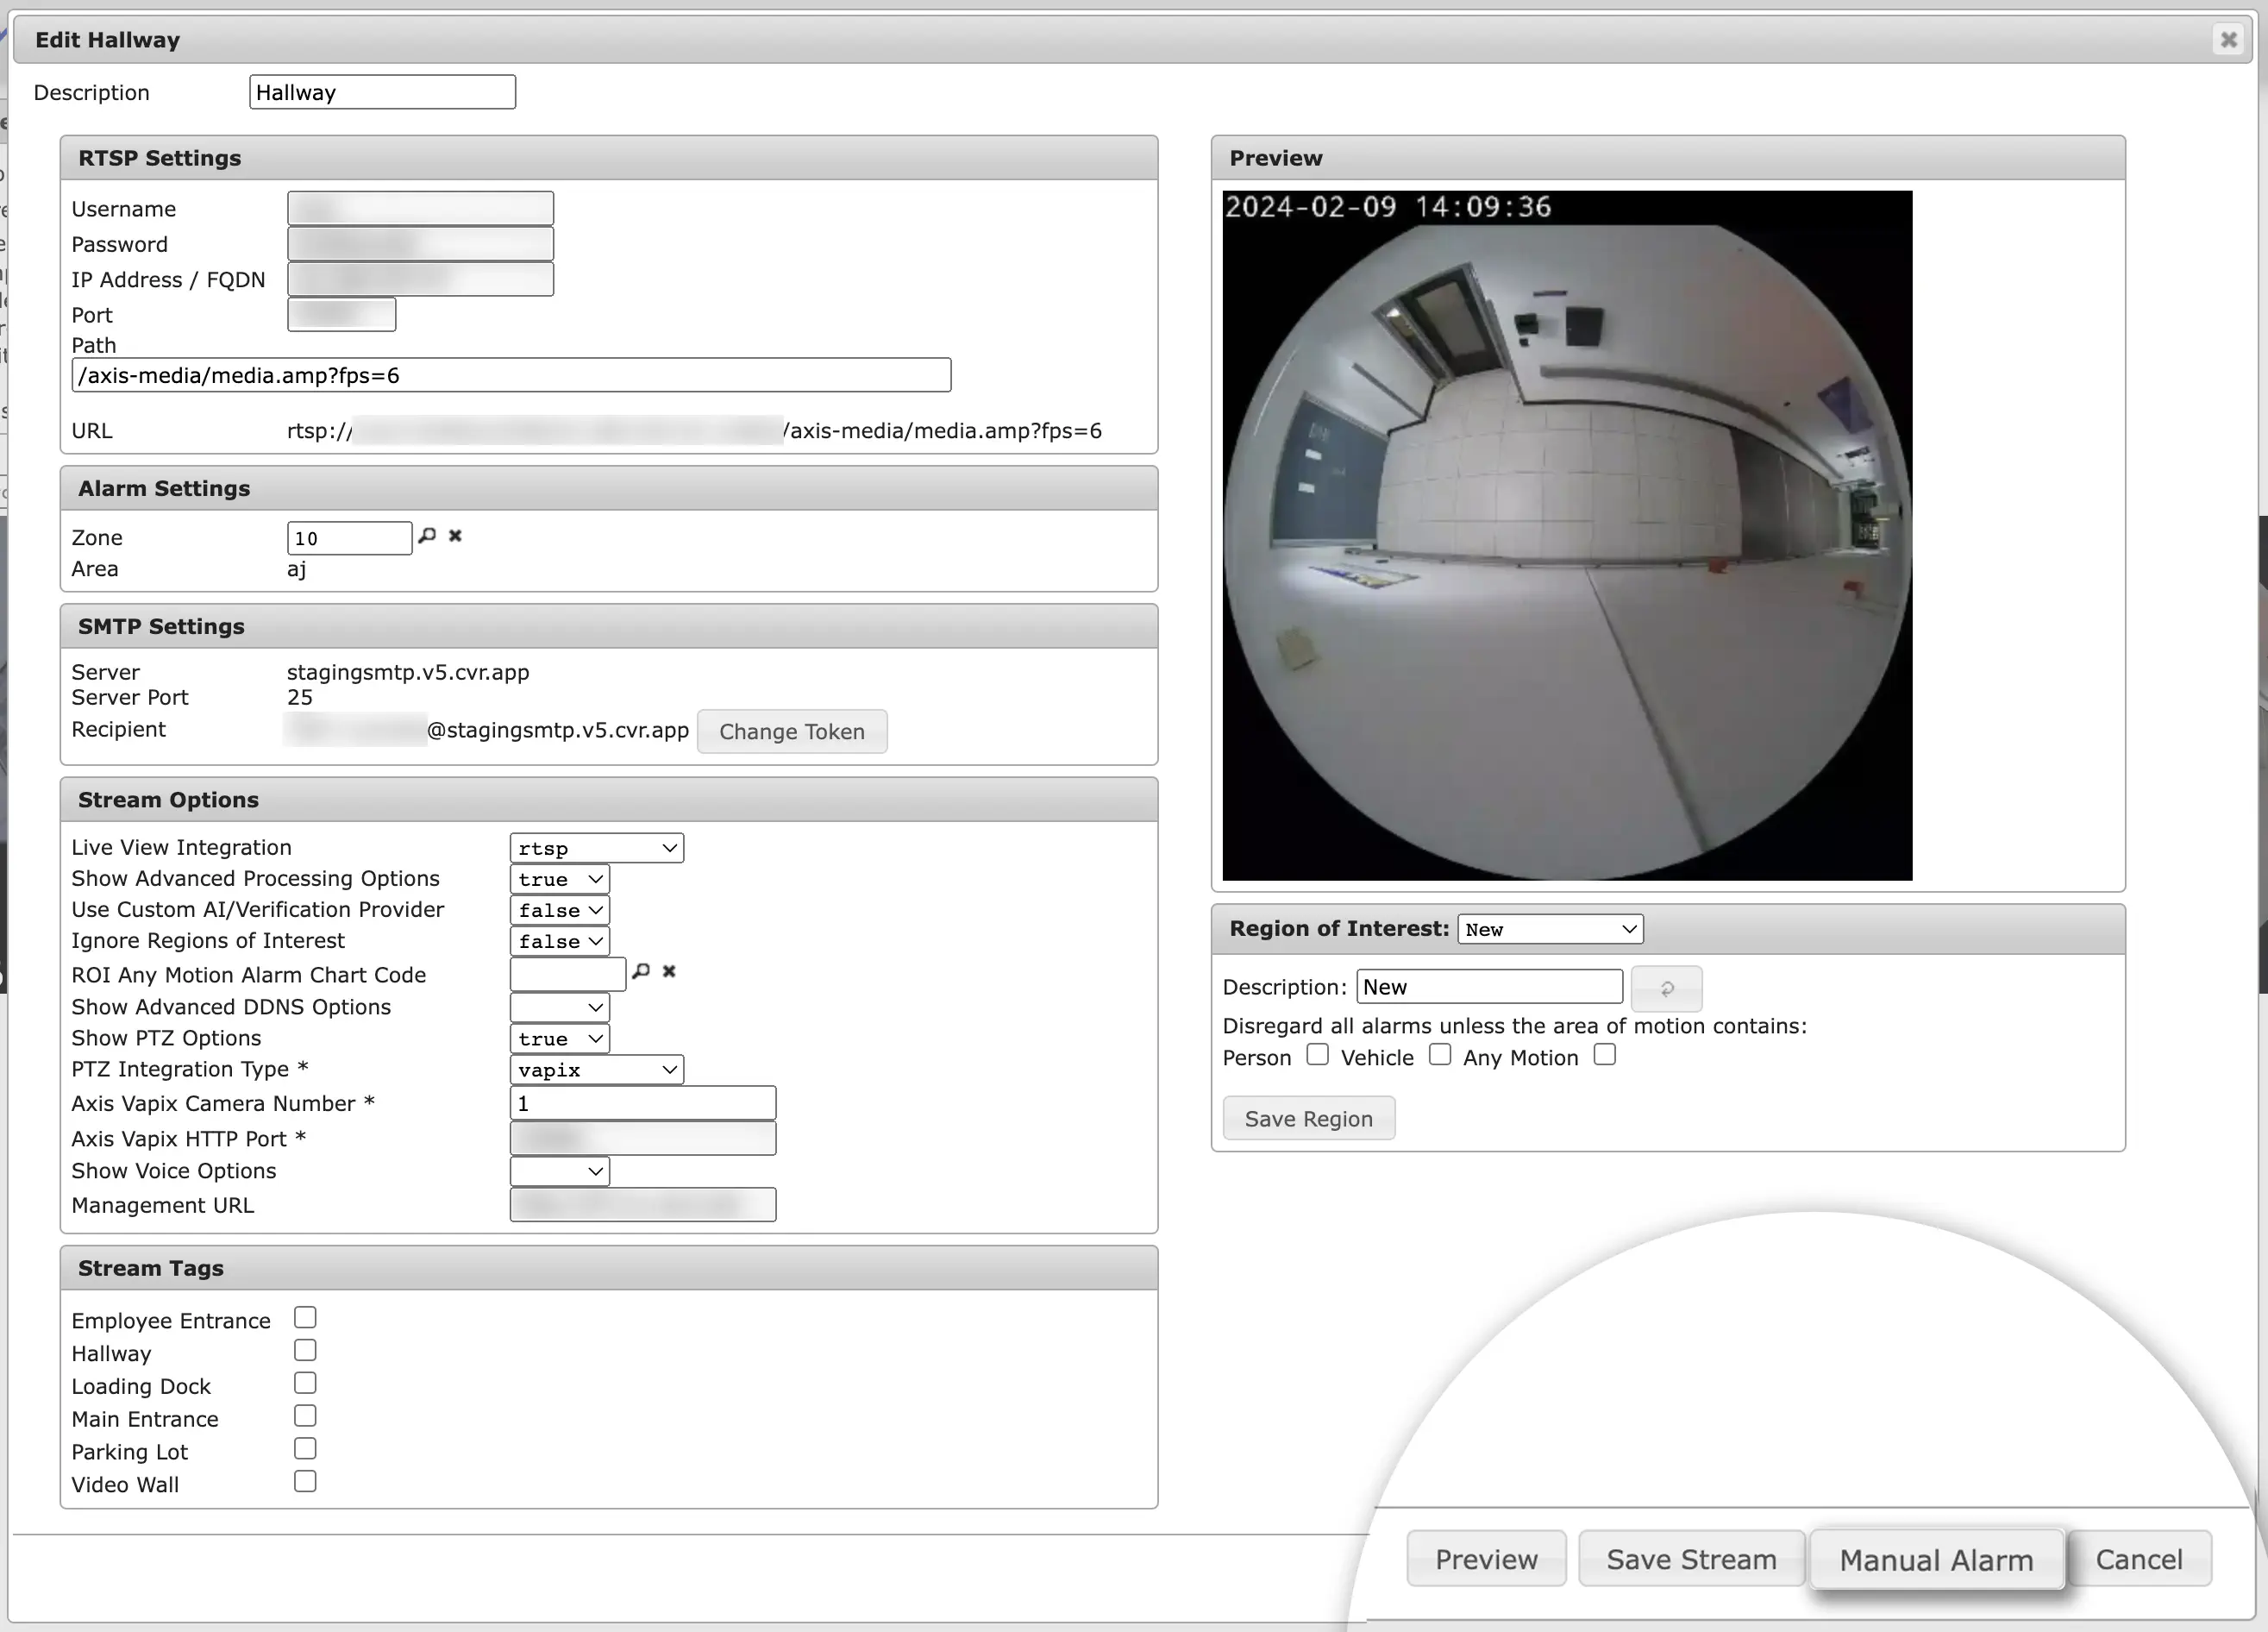The width and height of the screenshot is (2268, 1632).
Task: Click Save Stream button
Action: (x=1691, y=1559)
